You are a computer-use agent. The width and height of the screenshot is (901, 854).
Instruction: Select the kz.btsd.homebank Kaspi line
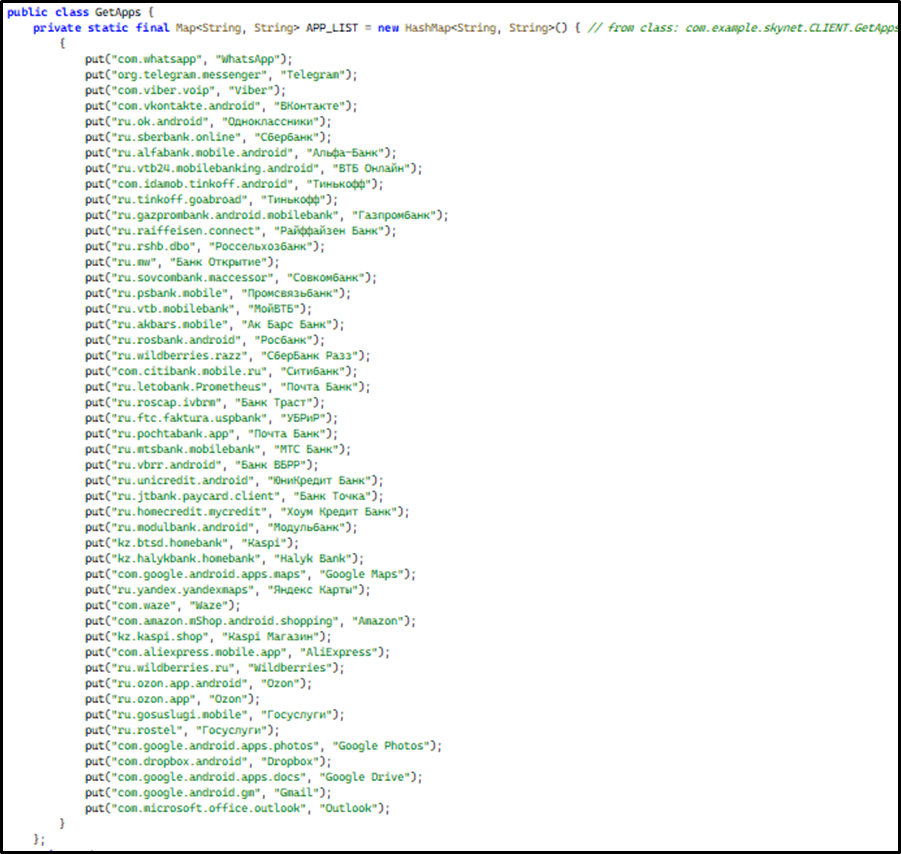192,543
